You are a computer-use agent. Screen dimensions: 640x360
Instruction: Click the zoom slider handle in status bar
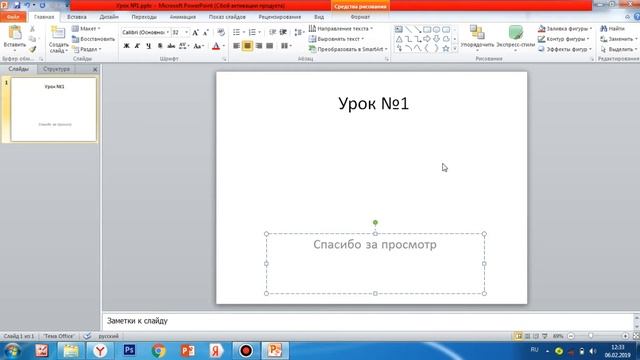[x=590, y=336]
